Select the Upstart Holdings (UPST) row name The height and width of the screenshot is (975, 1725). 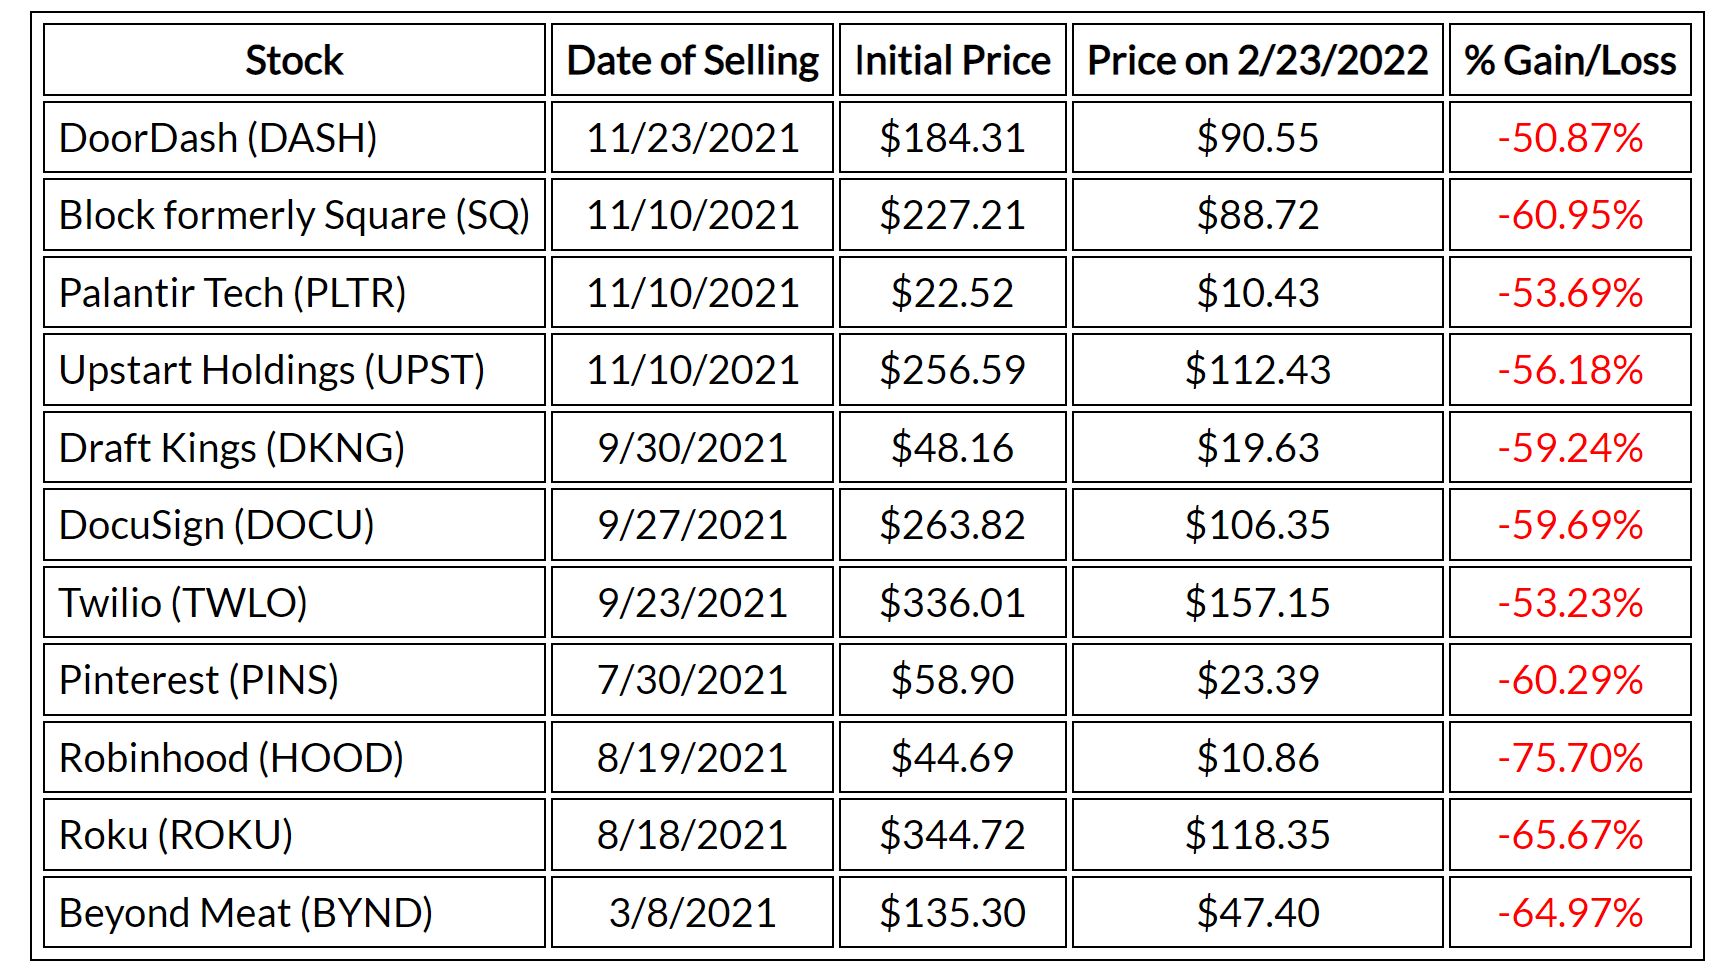click(x=271, y=370)
